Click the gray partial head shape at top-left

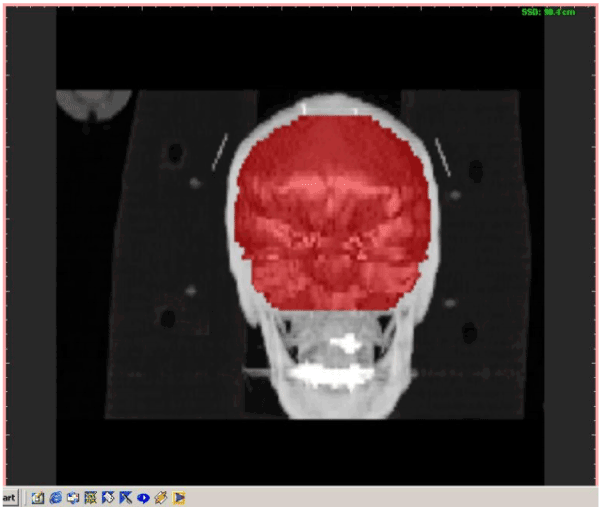(93, 106)
